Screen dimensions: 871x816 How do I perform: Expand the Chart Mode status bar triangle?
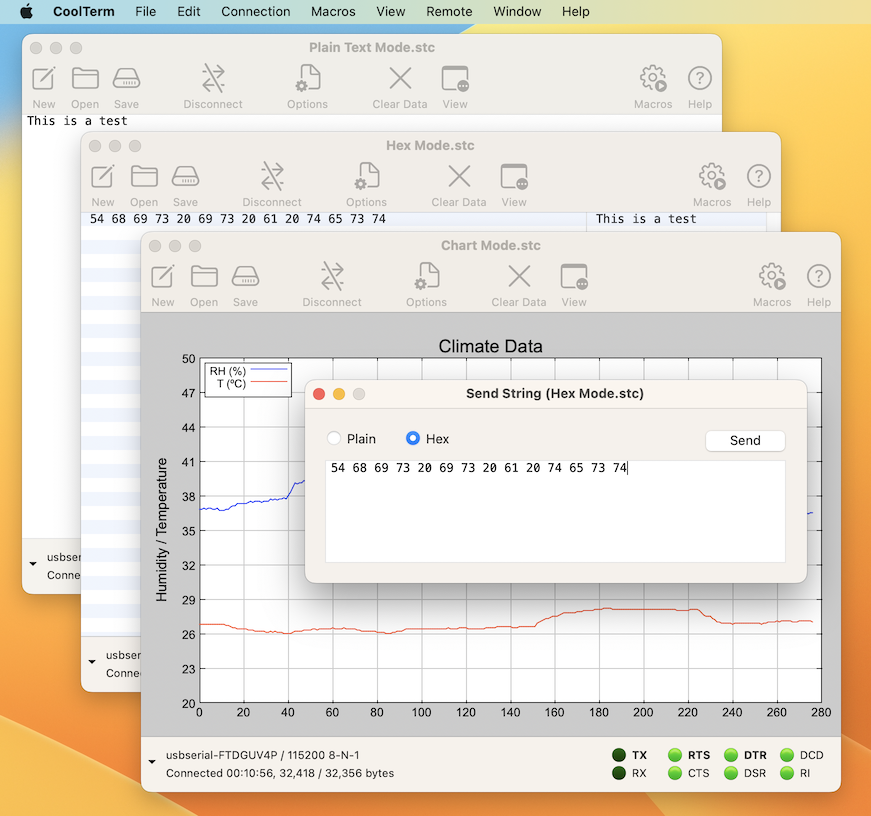coord(152,762)
